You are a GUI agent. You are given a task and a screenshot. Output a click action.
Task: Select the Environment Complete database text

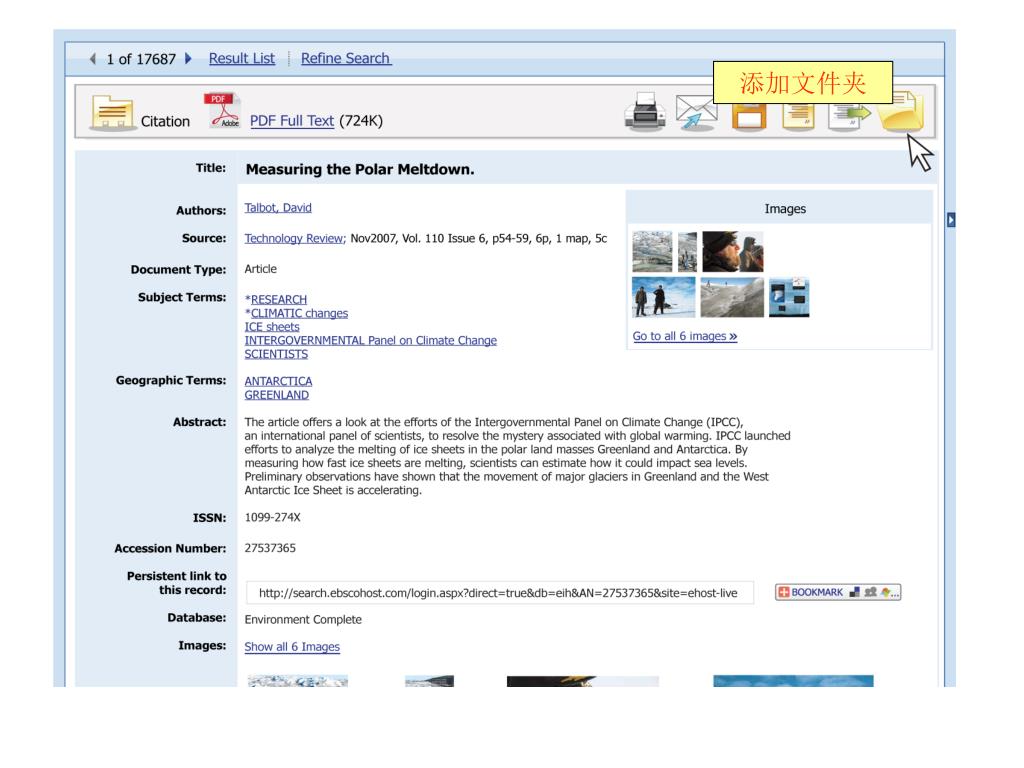click(x=303, y=620)
